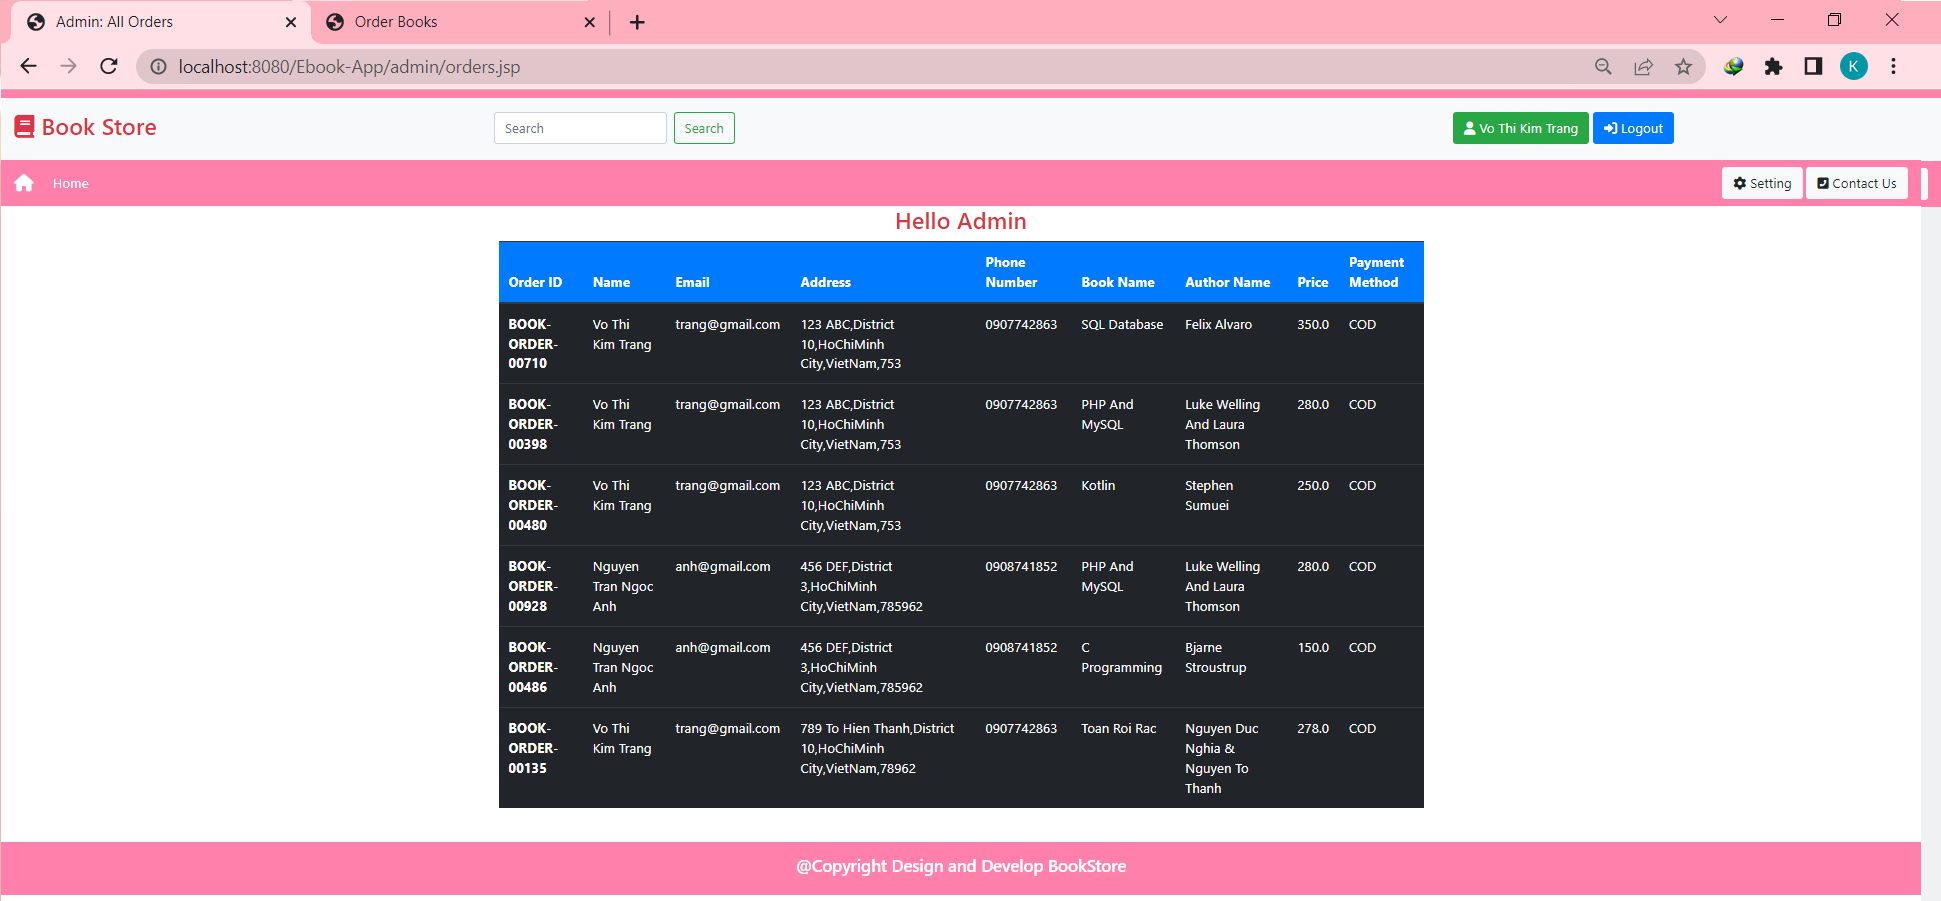Click order ID BOOK-ORDER-00710
Viewport: 1941px width, 901px height.
(533, 344)
